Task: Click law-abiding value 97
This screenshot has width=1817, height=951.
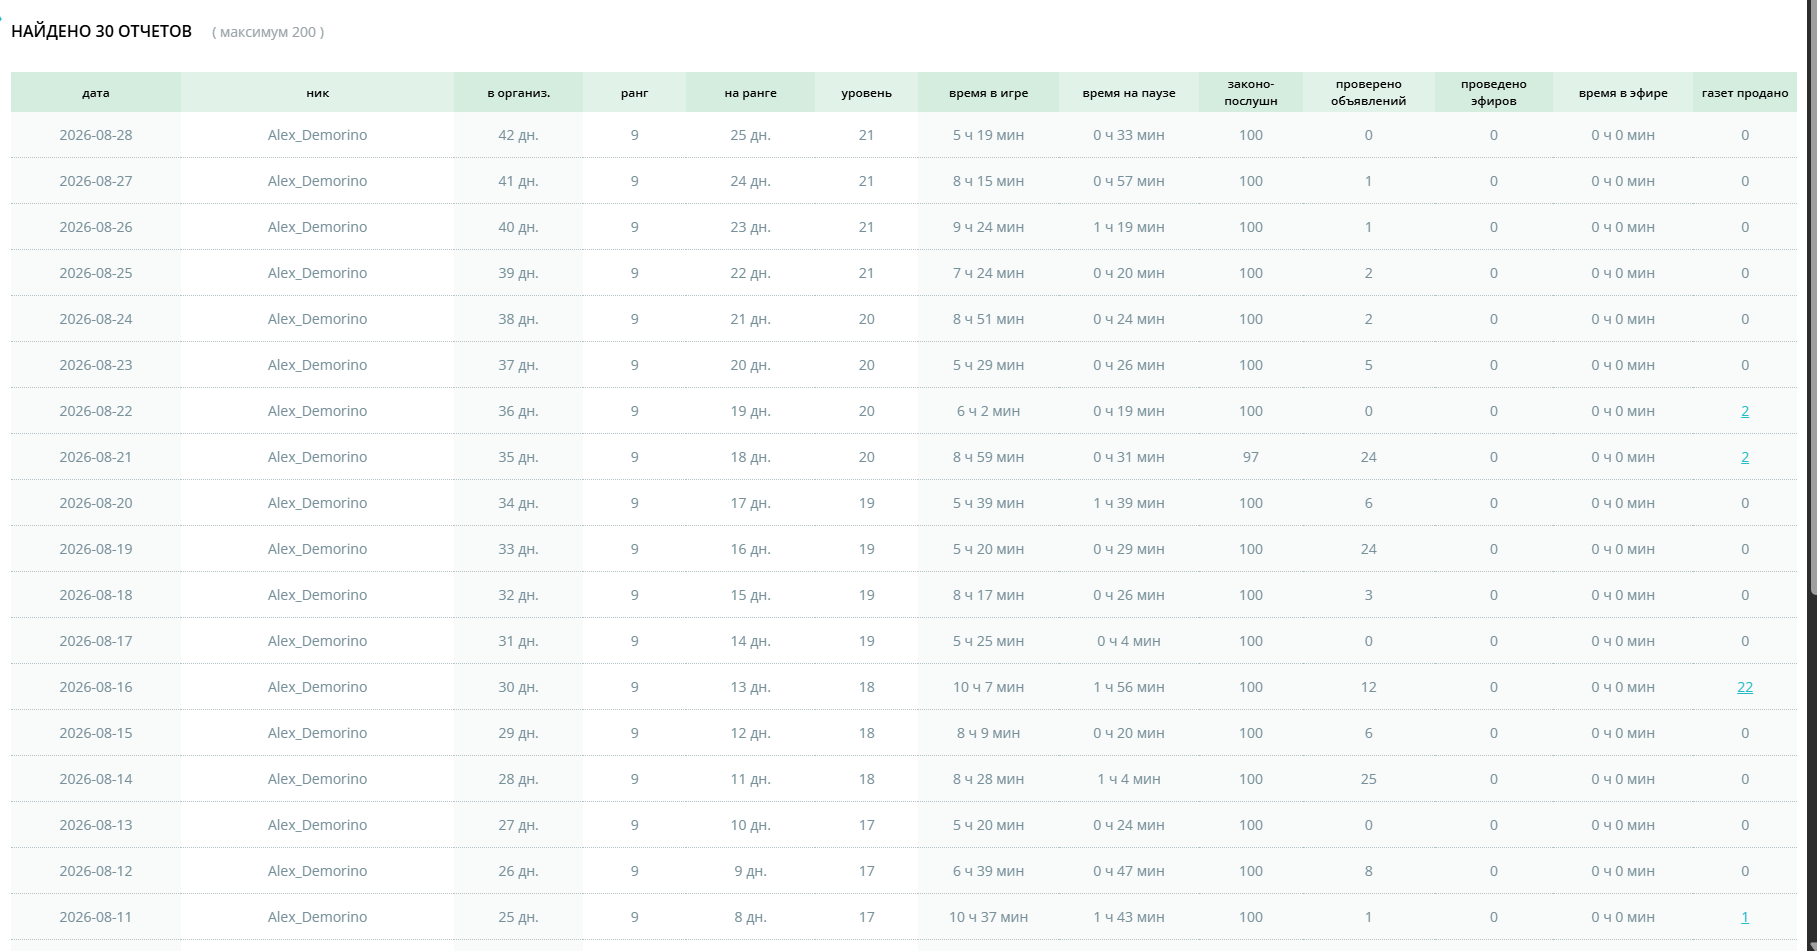Action: tap(1250, 457)
